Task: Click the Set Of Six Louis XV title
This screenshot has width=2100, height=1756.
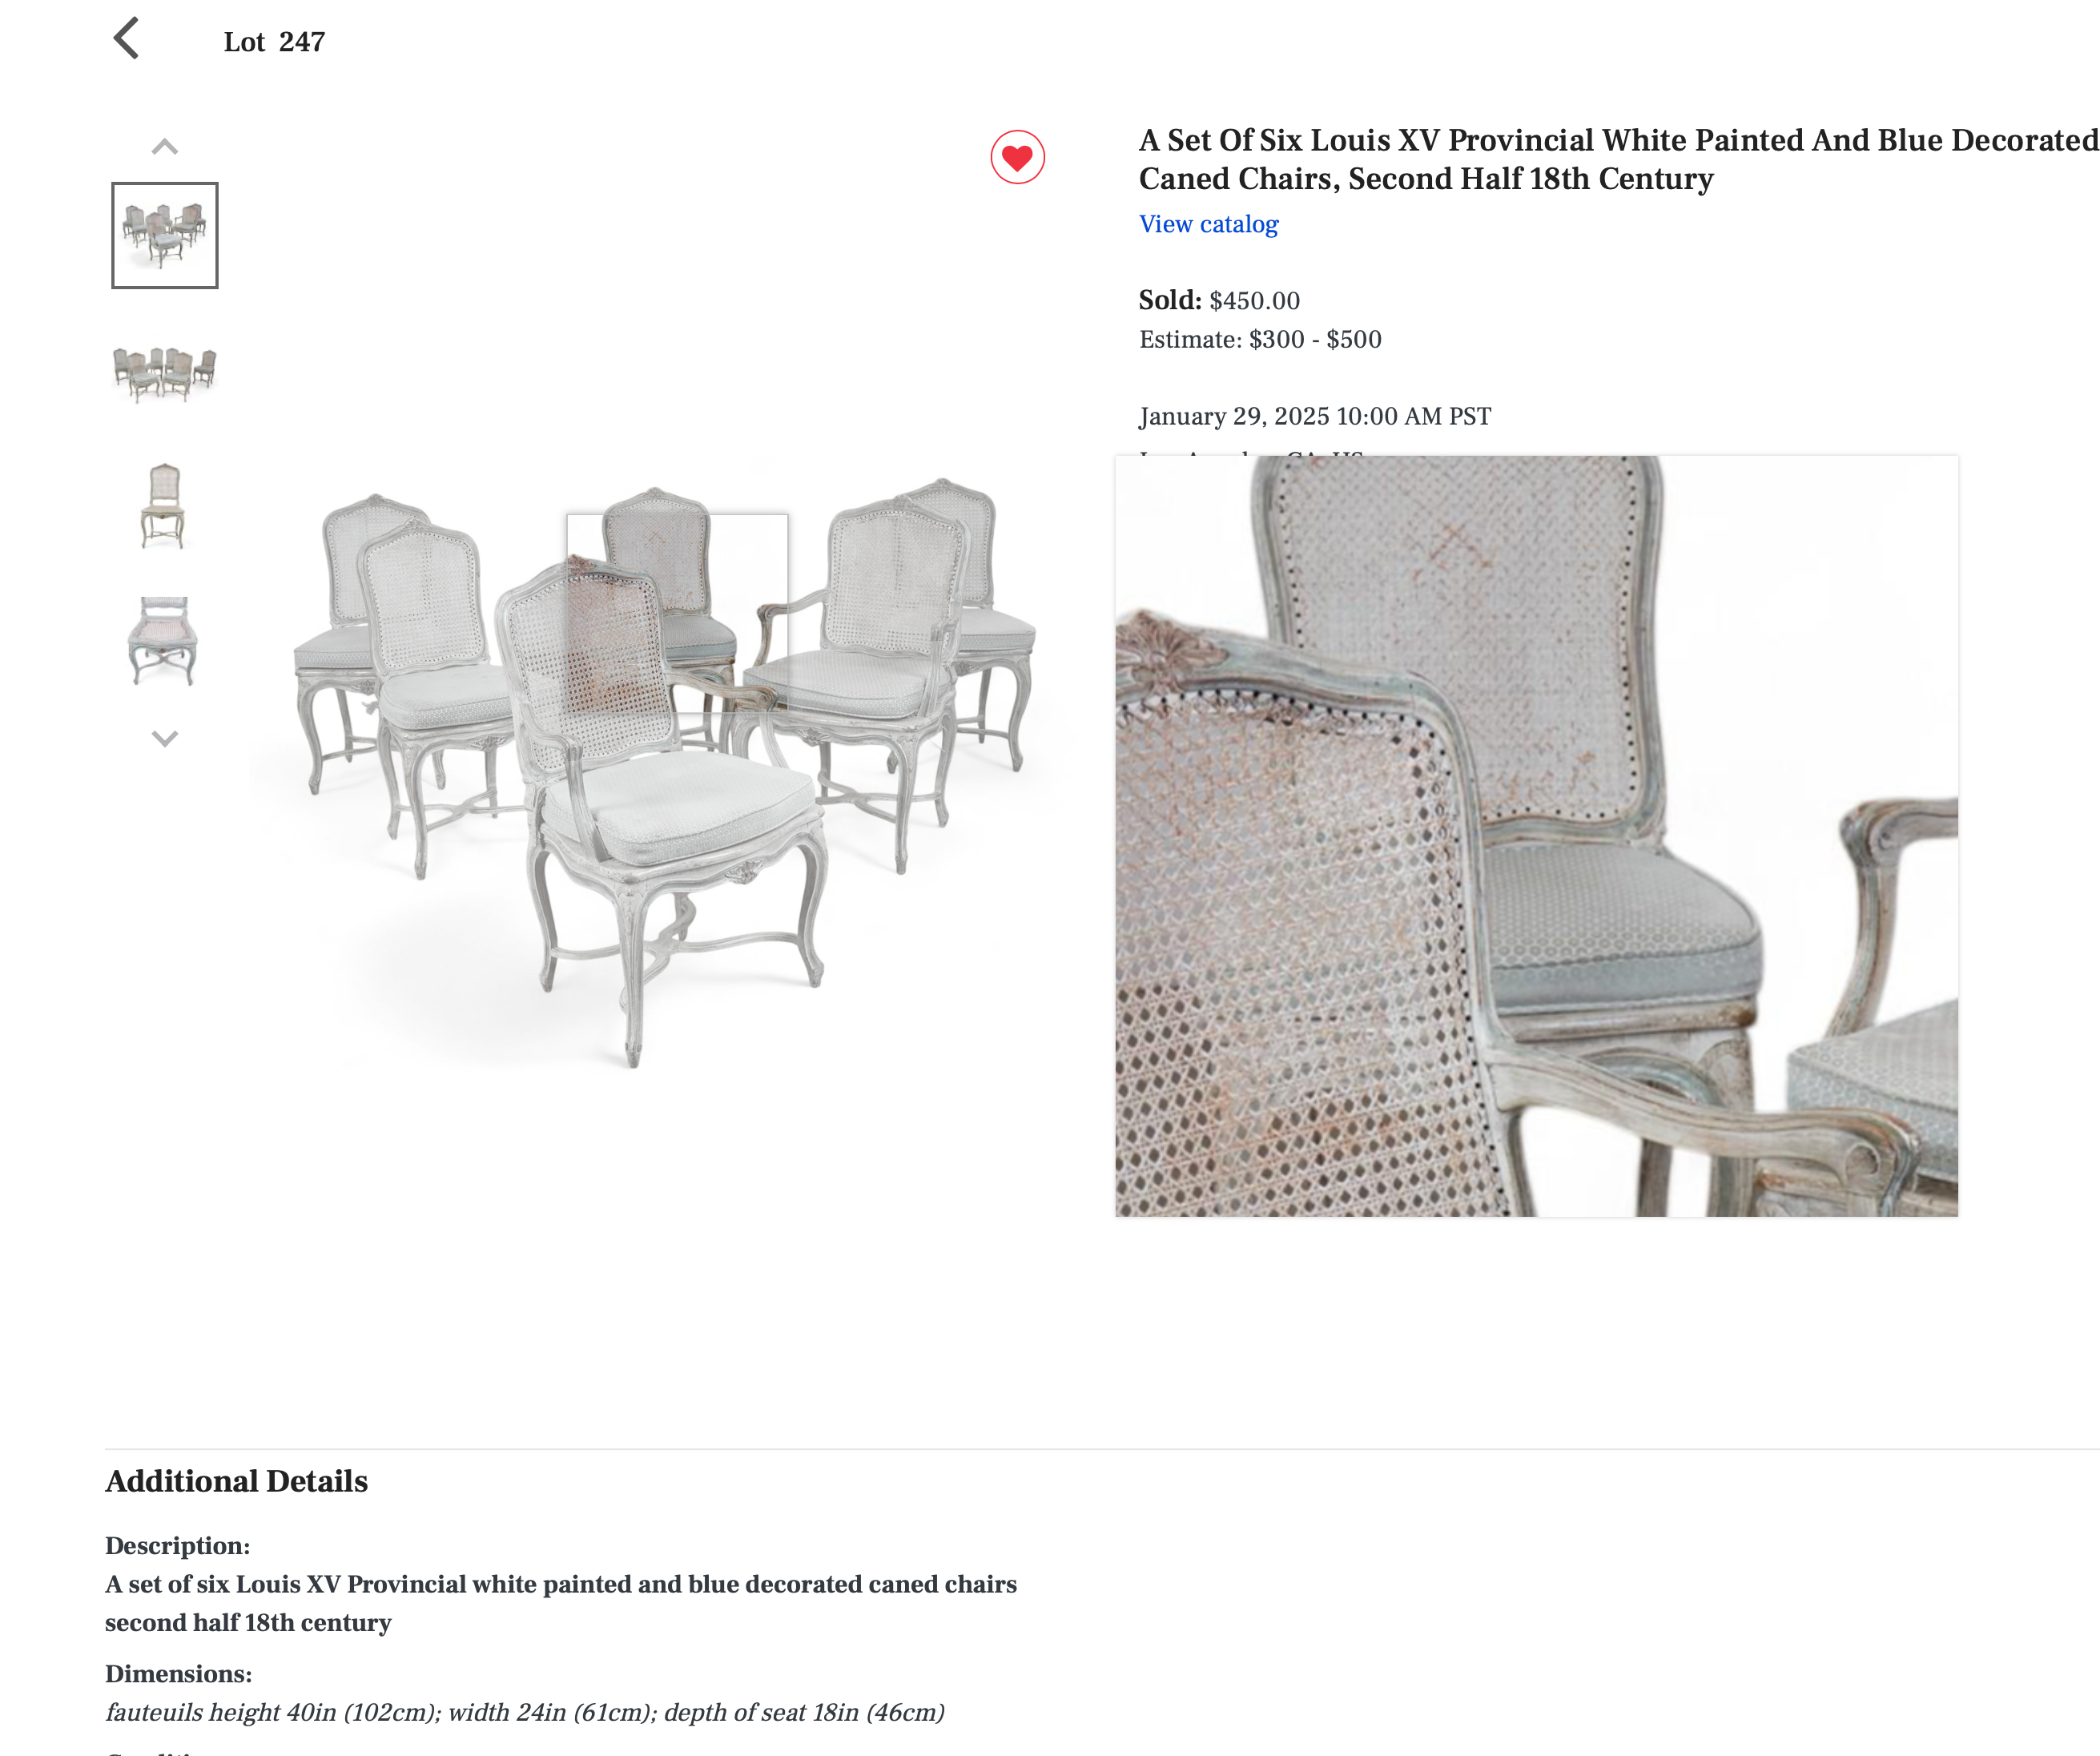Action: click(1618, 159)
